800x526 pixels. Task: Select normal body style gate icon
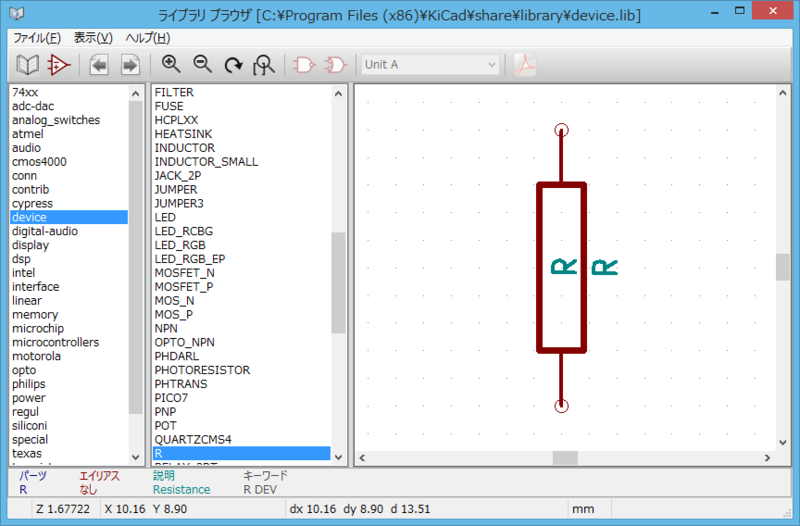[x=304, y=65]
